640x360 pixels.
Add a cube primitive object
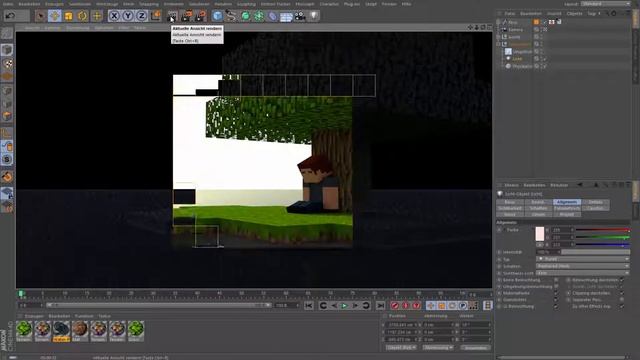point(217,16)
